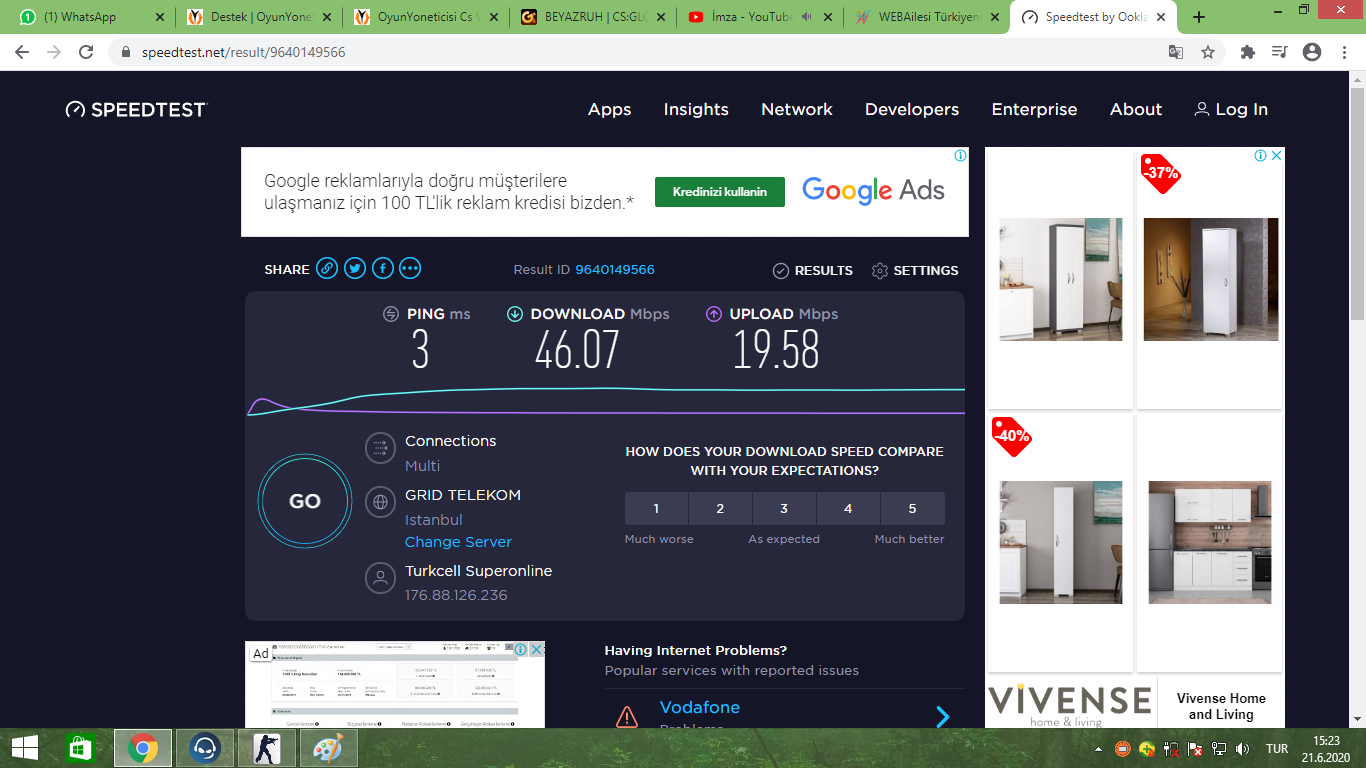Image resolution: width=1366 pixels, height=768 pixels.
Task: Open Windows Start menu
Action: coord(25,748)
